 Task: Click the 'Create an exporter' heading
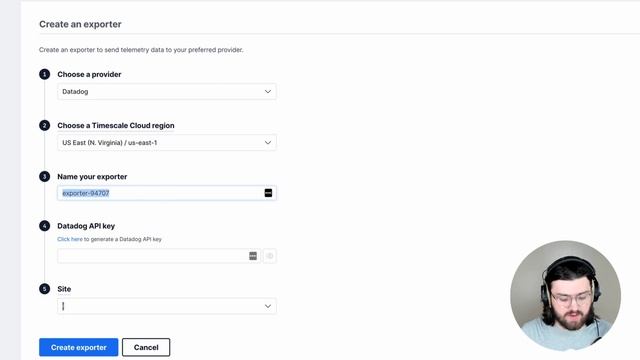coord(80,24)
